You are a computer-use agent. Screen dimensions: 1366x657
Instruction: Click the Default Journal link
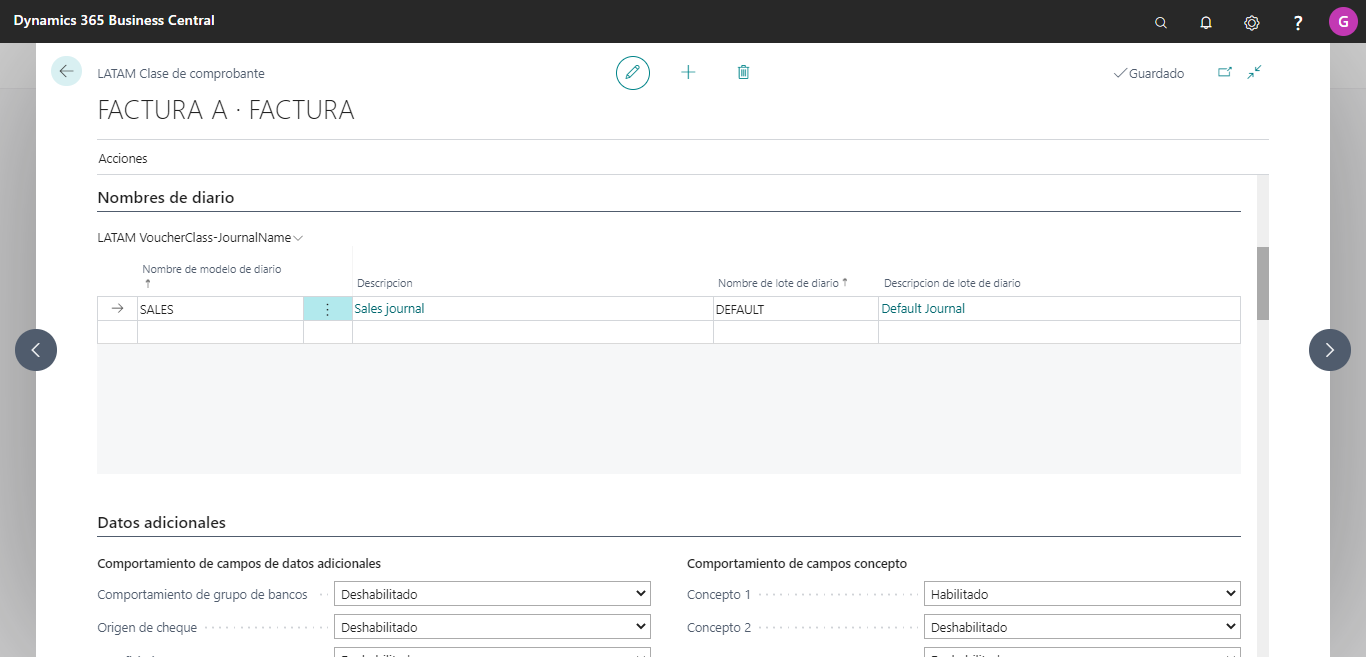[923, 309]
